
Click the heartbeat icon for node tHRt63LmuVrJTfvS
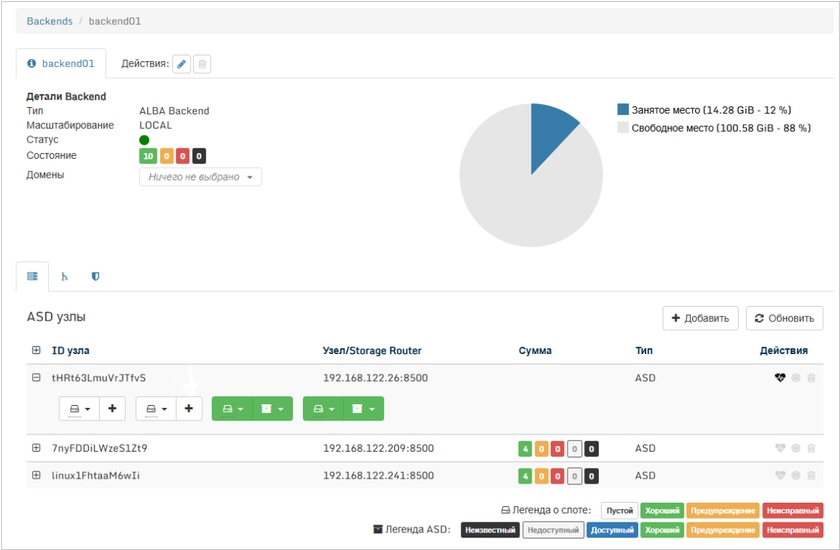click(x=780, y=378)
